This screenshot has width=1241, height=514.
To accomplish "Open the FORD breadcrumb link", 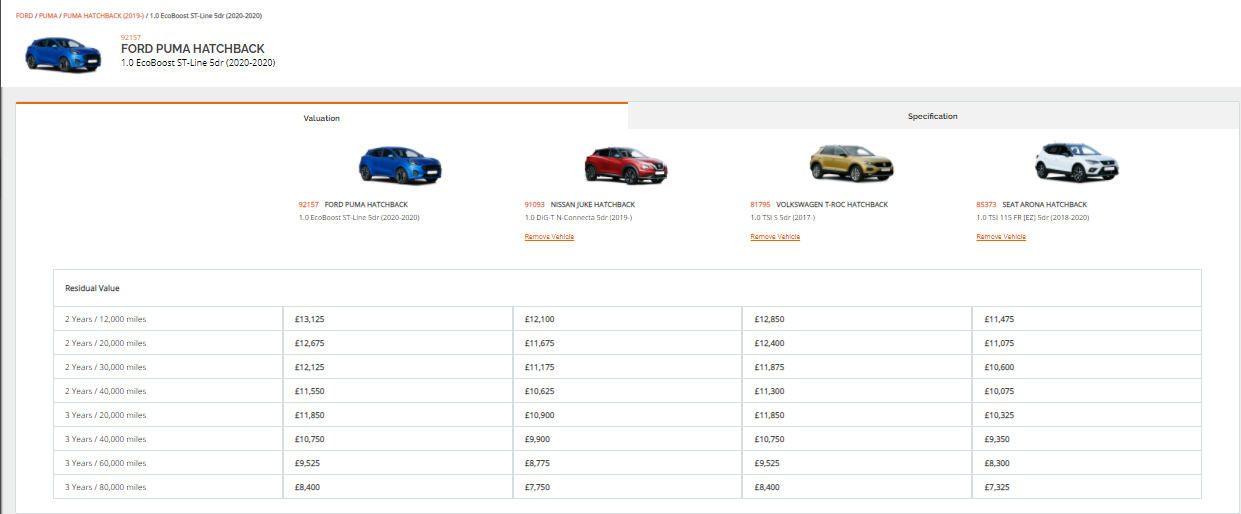I will pos(24,16).
